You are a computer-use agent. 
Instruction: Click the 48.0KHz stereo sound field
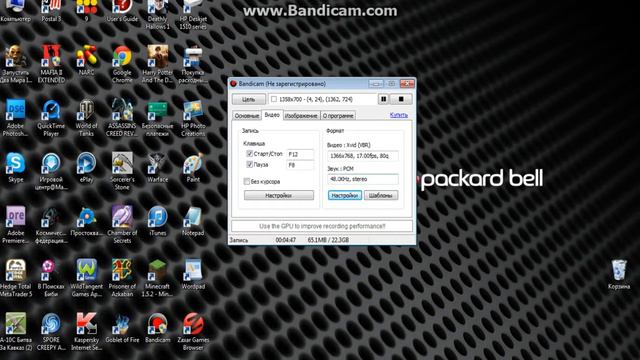[x=362, y=179]
